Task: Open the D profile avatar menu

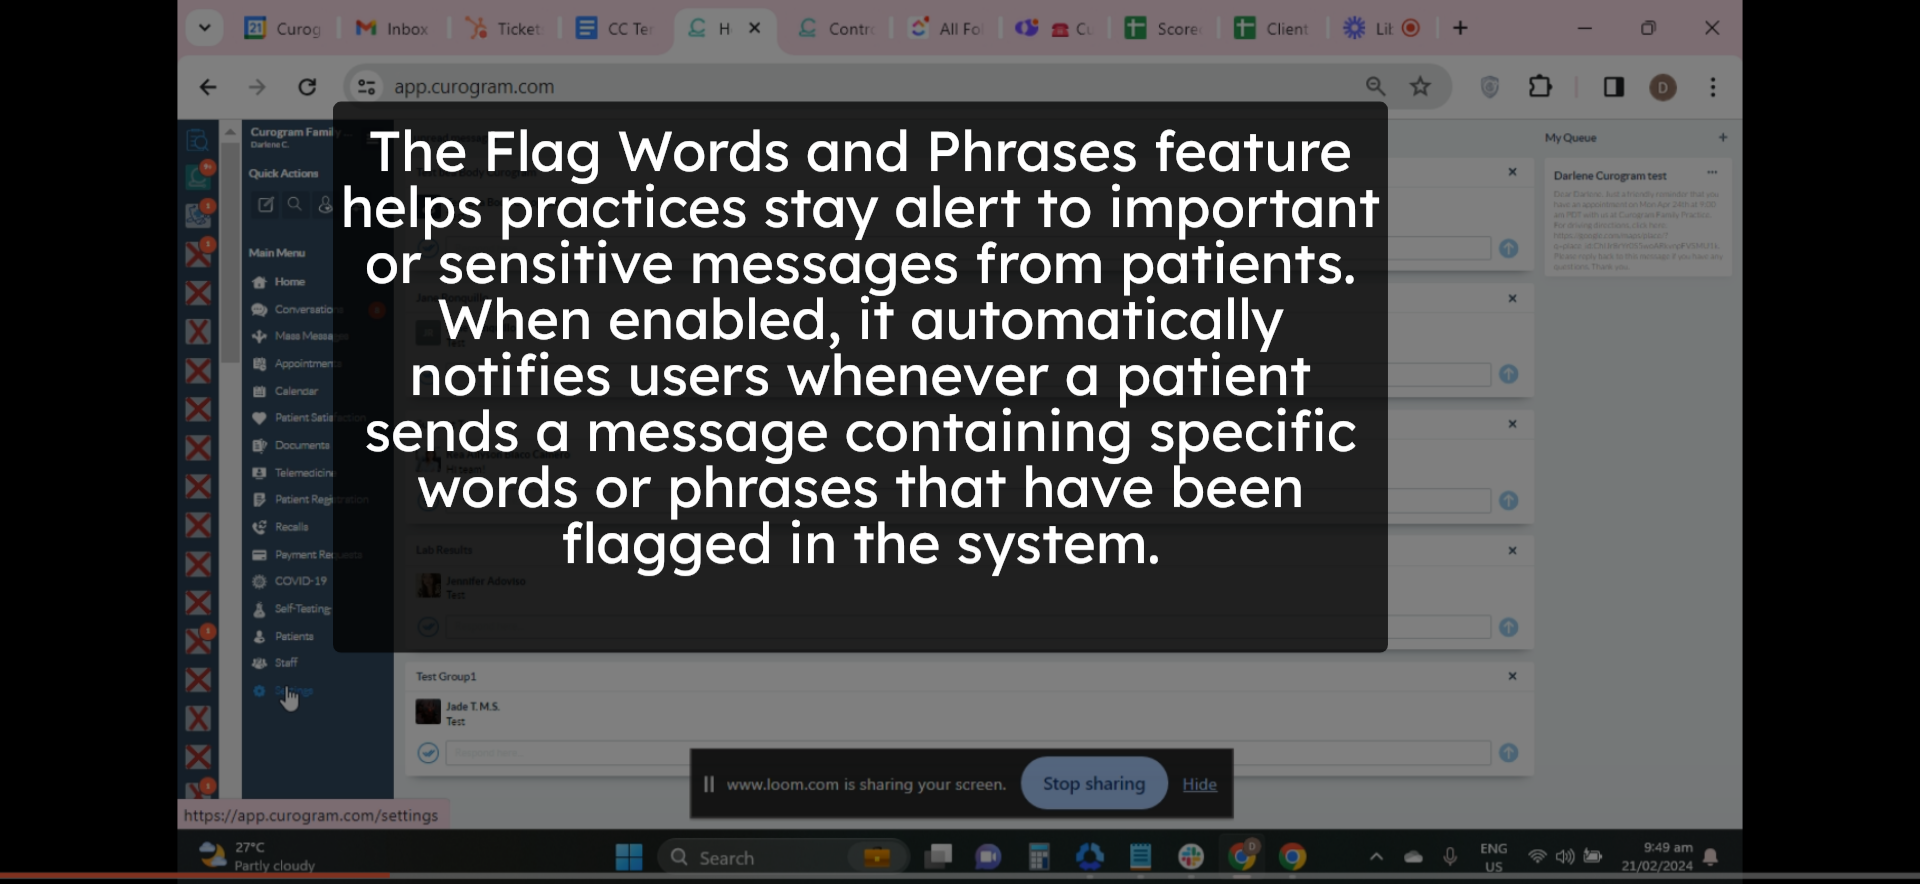Action: tap(1663, 88)
